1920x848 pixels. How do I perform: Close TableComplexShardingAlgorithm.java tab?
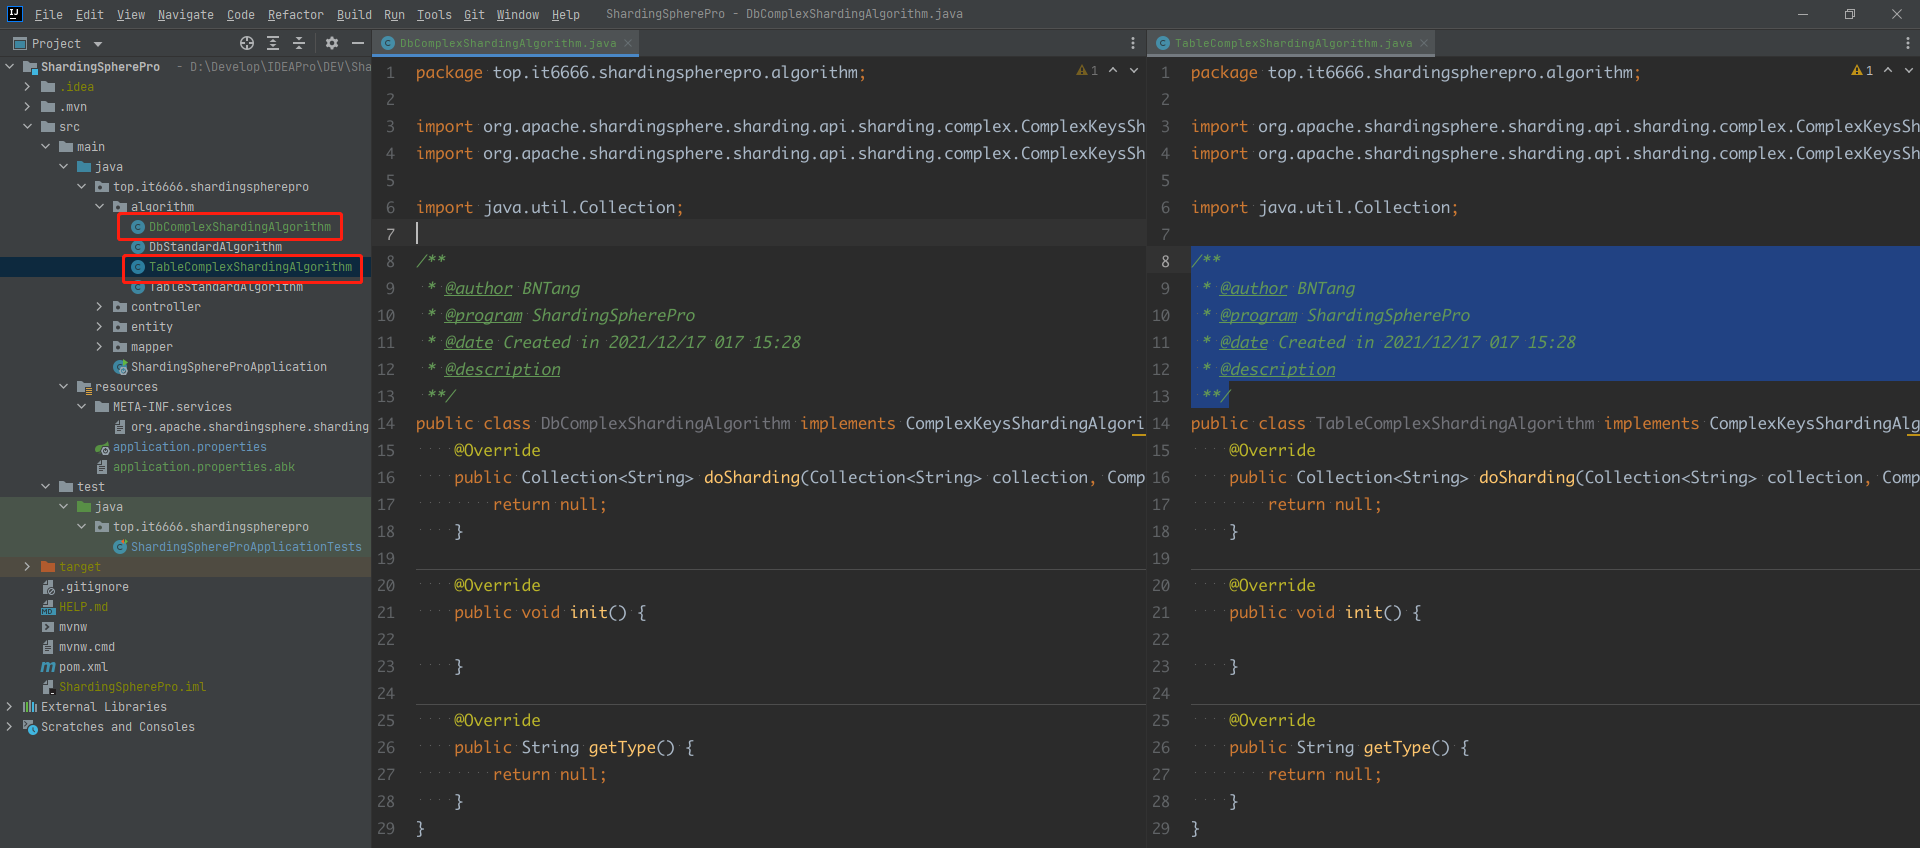pyautogui.click(x=1424, y=43)
